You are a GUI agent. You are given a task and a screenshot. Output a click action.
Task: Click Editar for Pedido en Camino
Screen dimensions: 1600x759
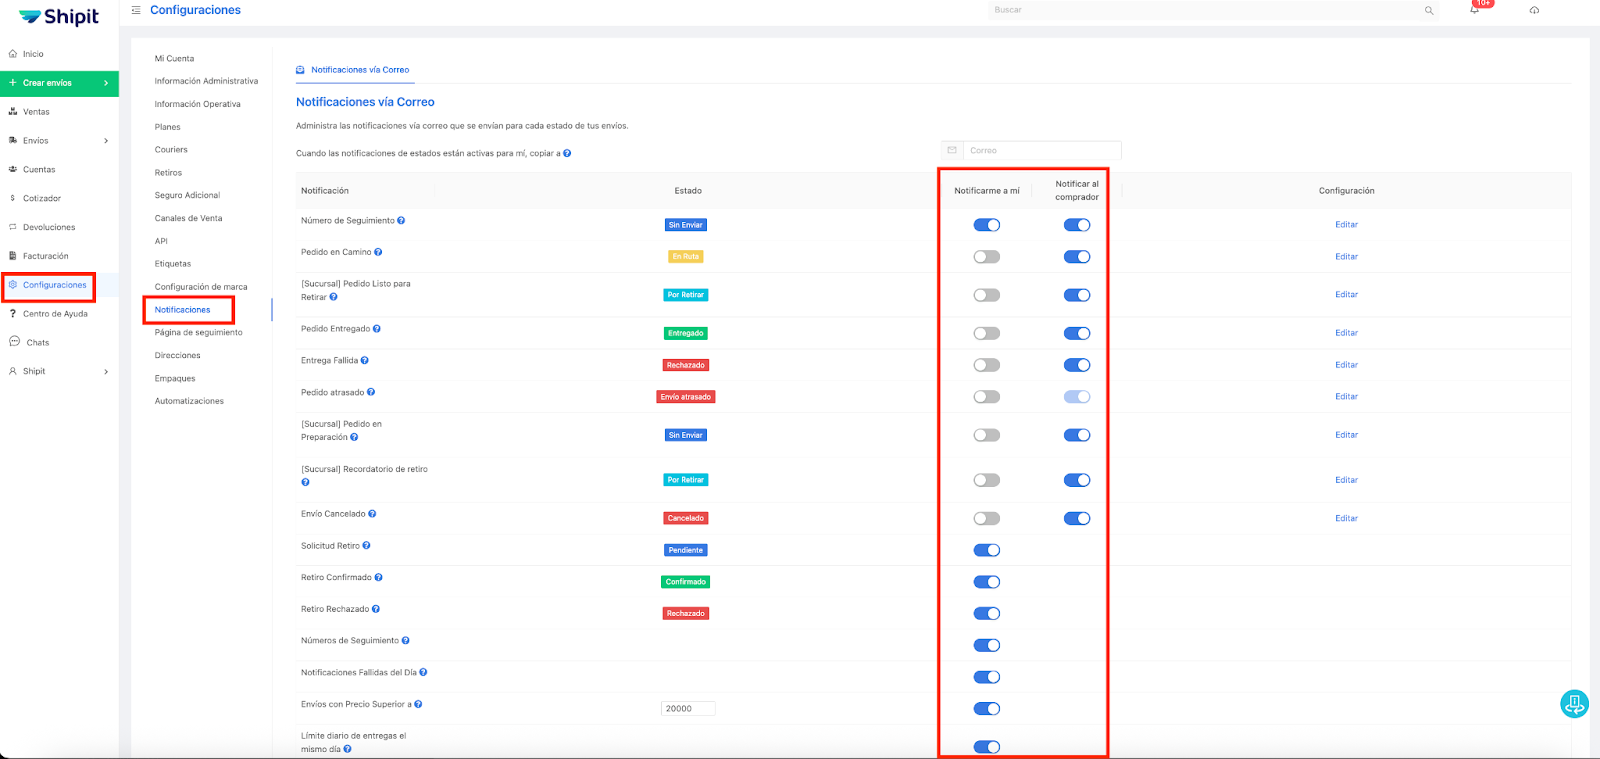click(x=1346, y=257)
